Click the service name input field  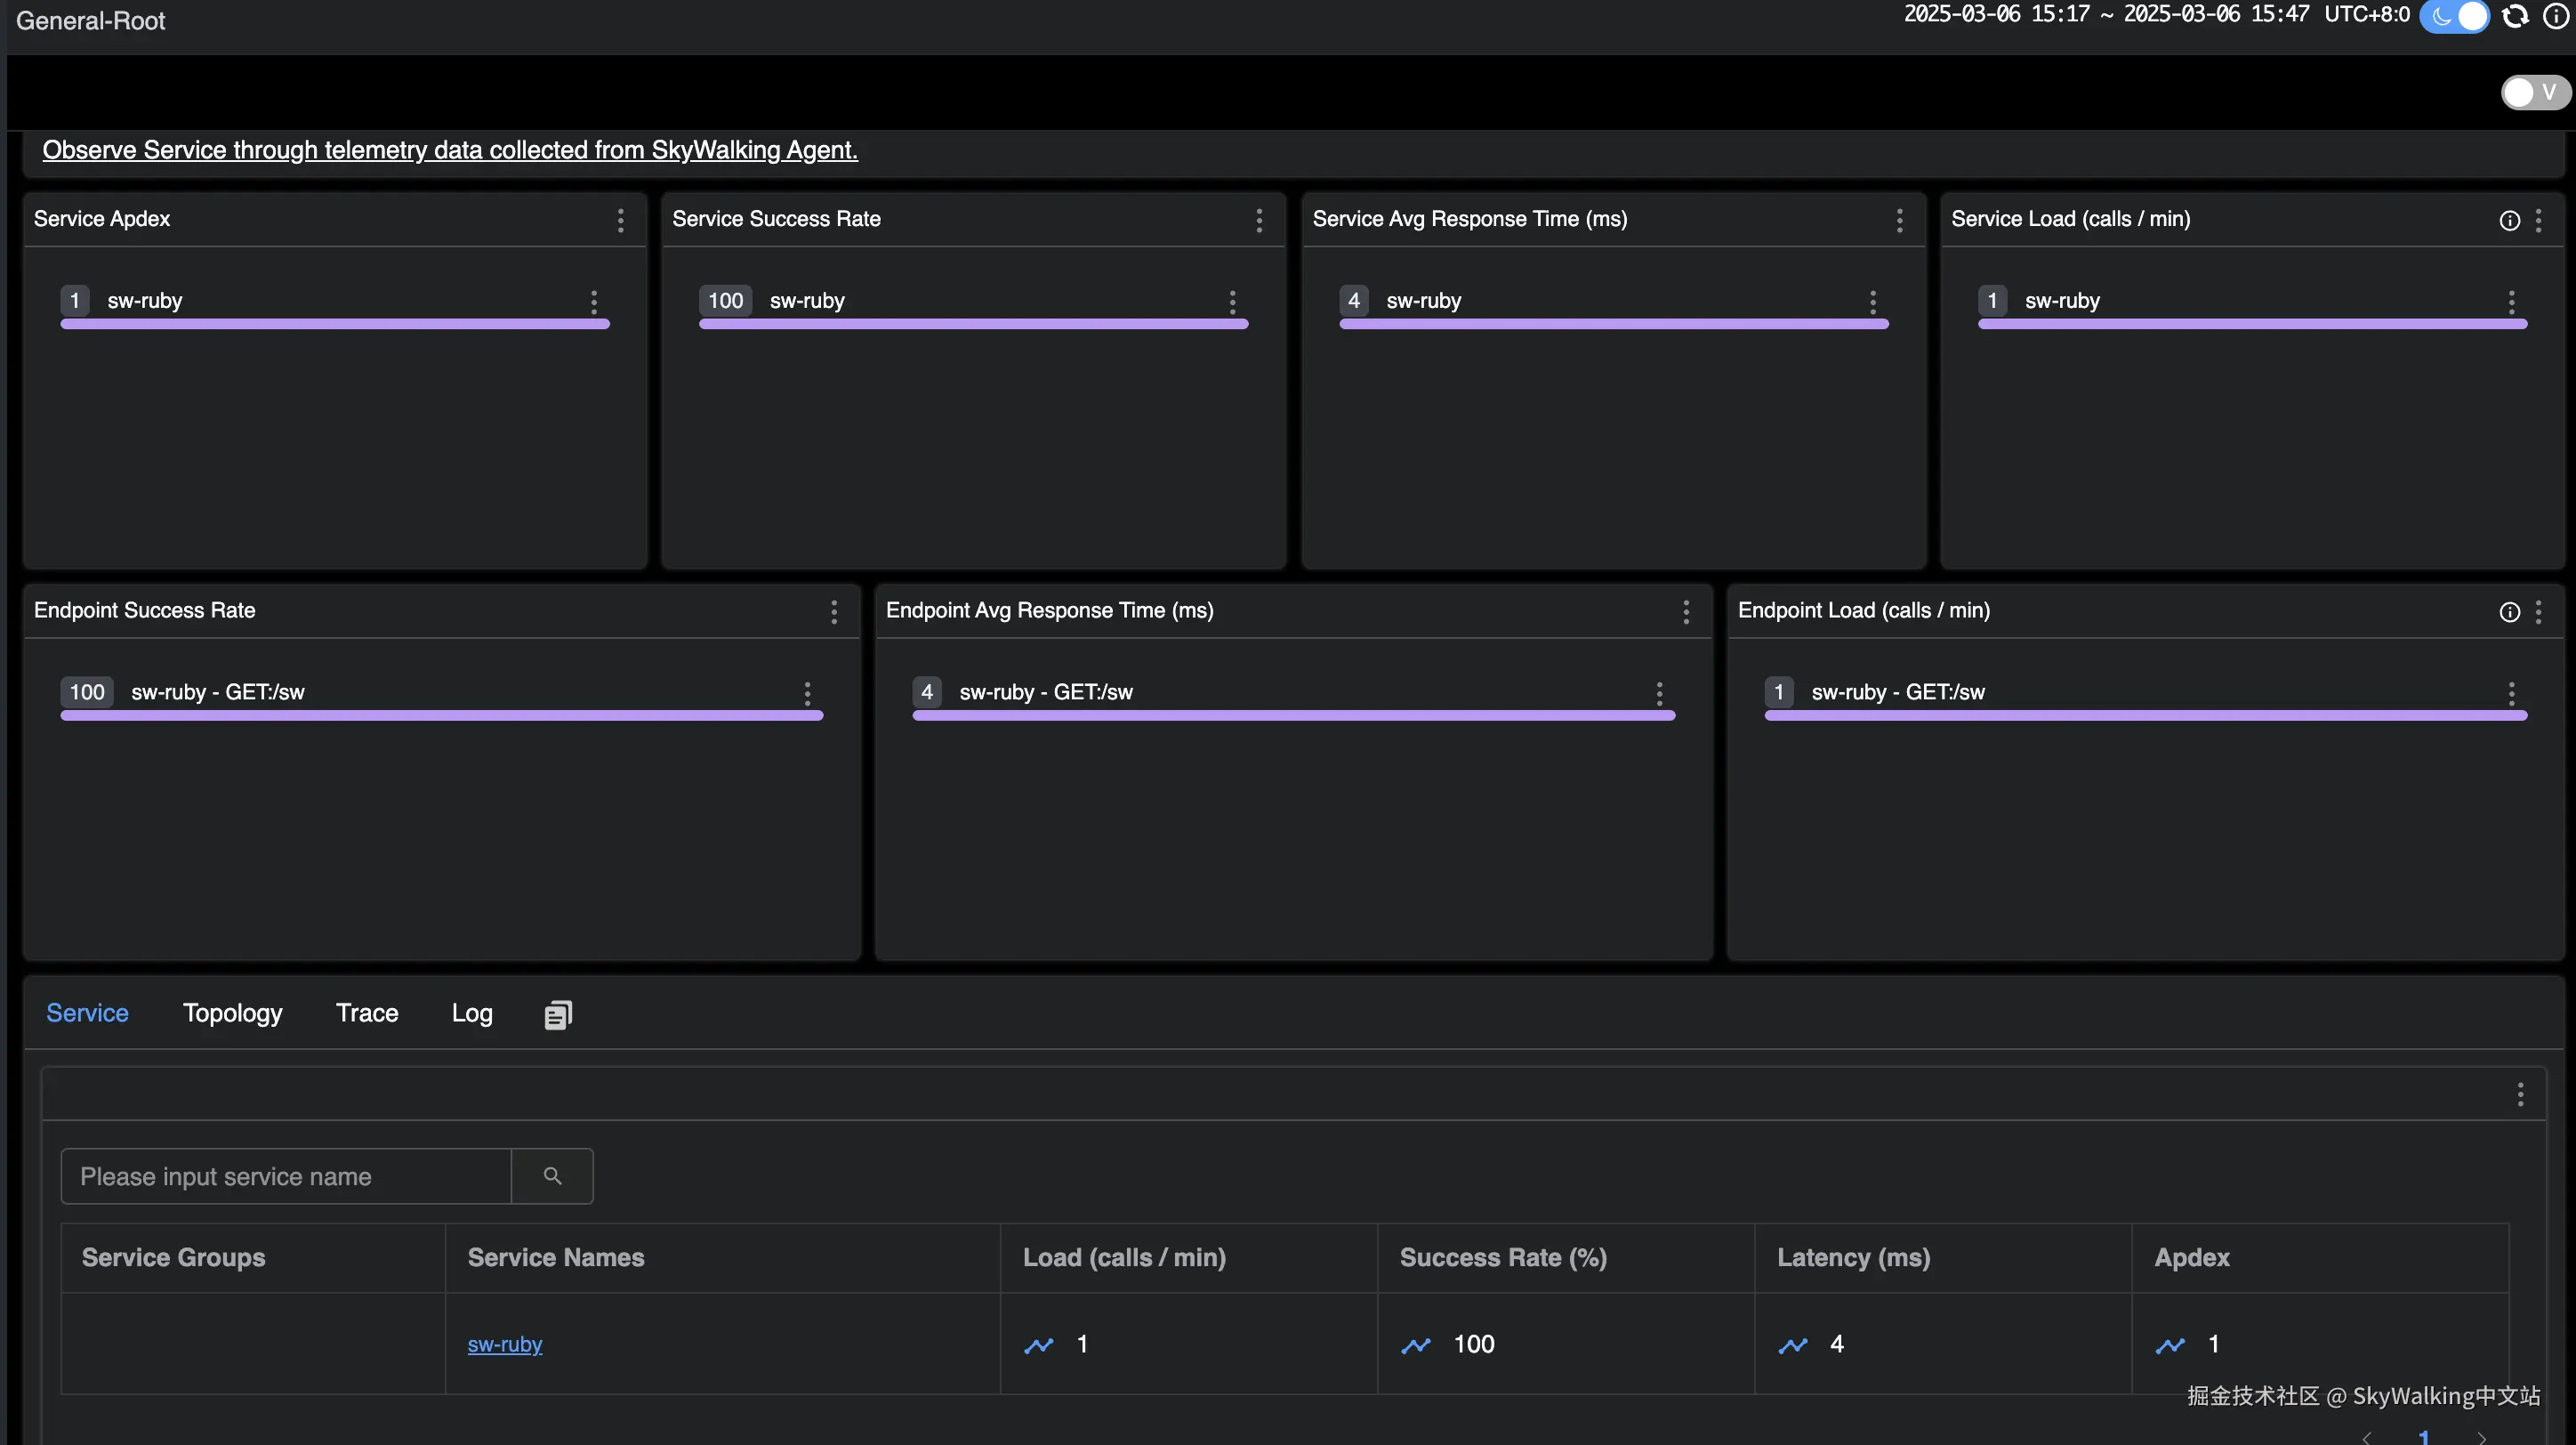click(x=286, y=1176)
